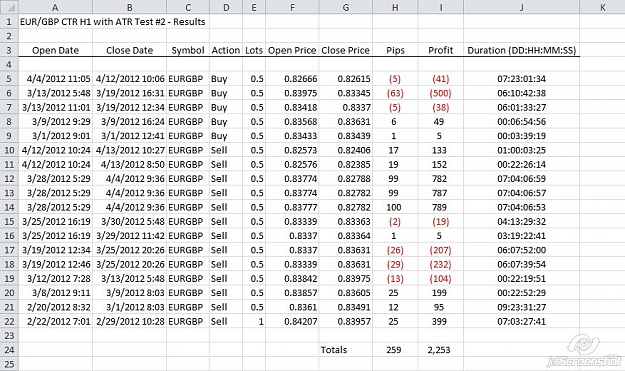The image size is (625, 371).
Task: Select the 'Close Price' header cell
Action: click(346, 50)
